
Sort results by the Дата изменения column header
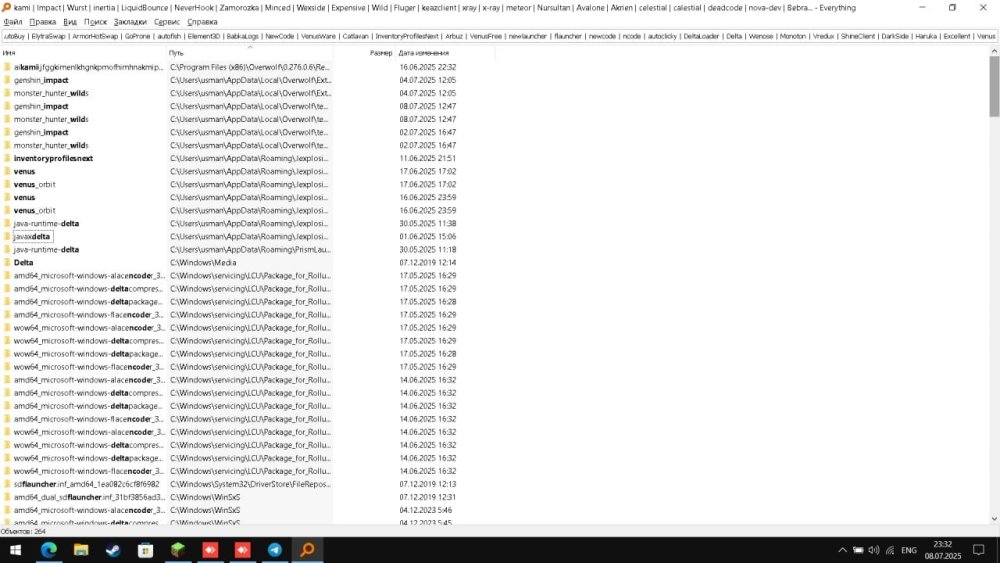(445, 53)
